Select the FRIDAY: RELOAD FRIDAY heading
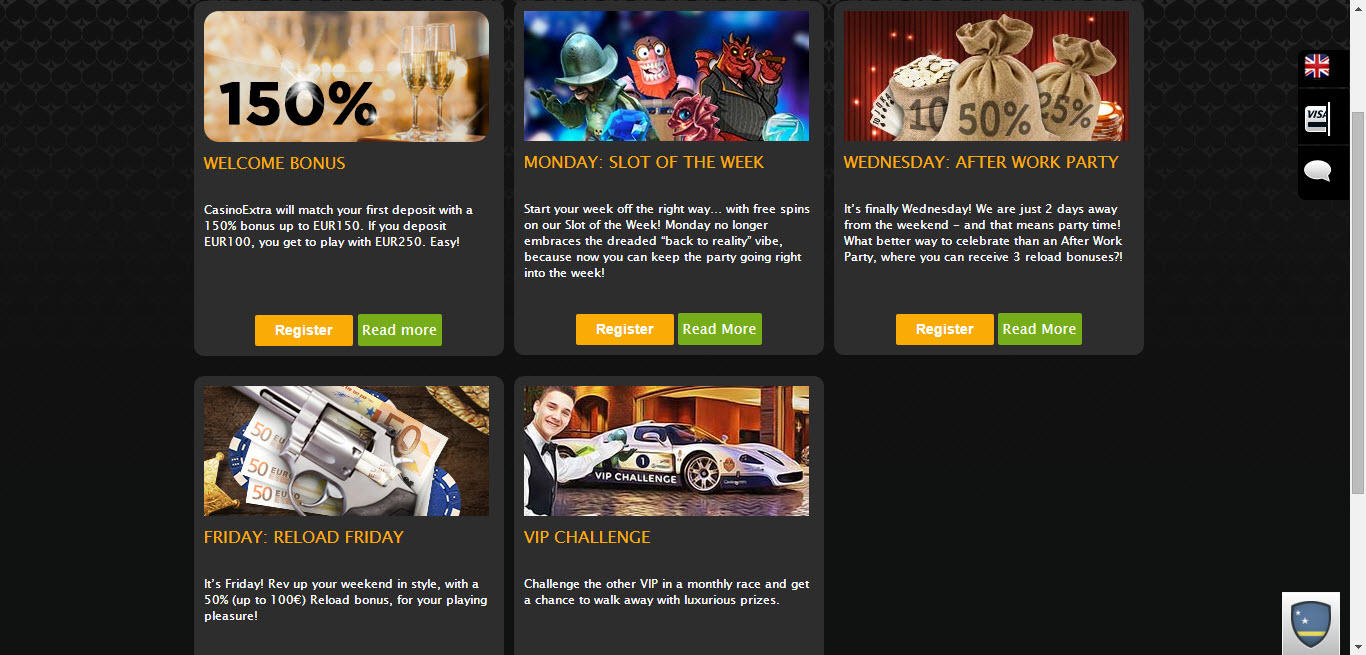The width and height of the screenshot is (1366, 655). [303, 537]
